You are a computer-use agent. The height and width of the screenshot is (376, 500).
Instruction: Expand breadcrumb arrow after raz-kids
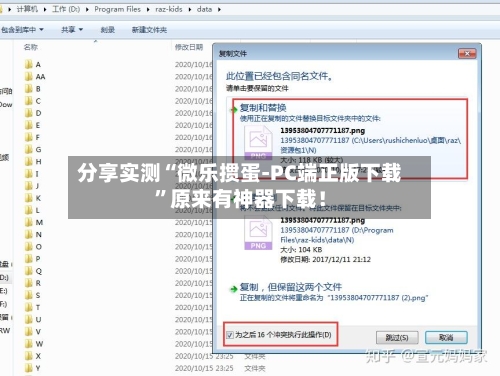pyautogui.click(x=190, y=9)
